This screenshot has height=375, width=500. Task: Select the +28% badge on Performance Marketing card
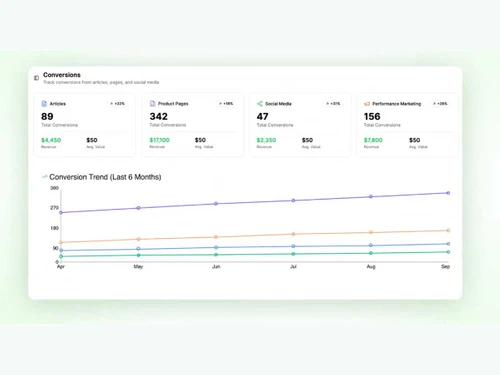(x=440, y=104)
